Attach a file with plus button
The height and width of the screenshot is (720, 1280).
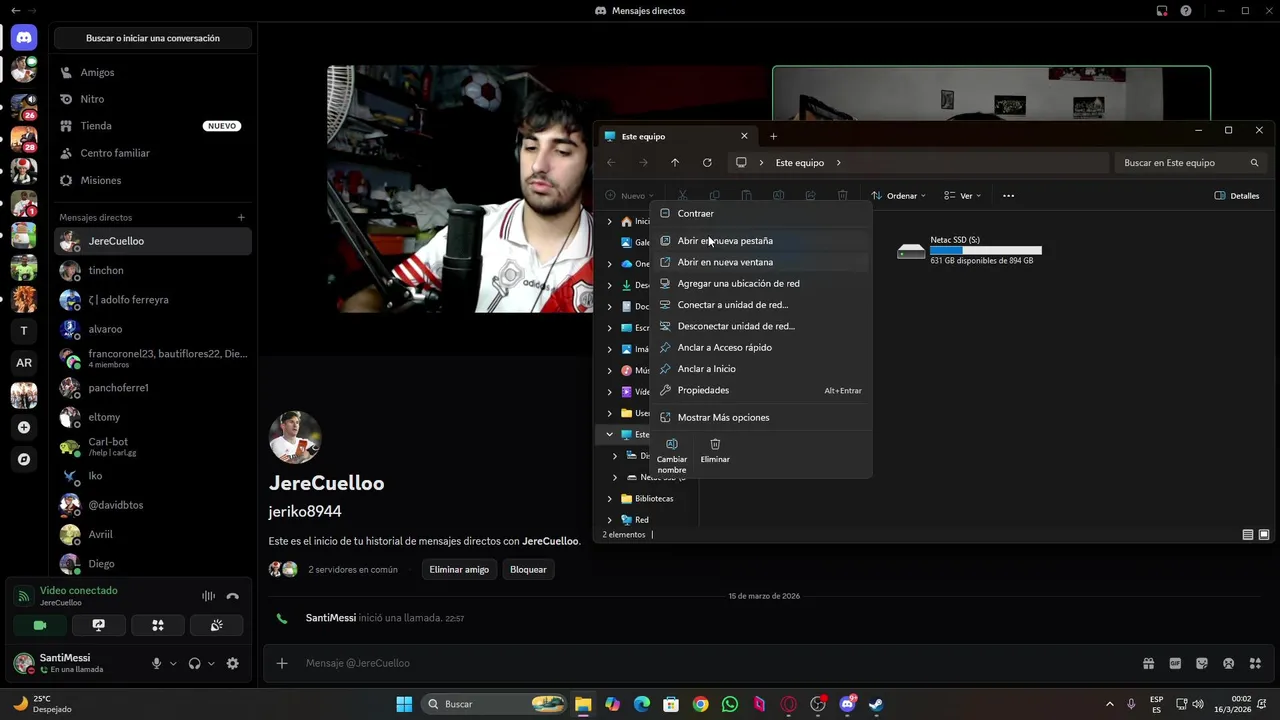[282, 663]
